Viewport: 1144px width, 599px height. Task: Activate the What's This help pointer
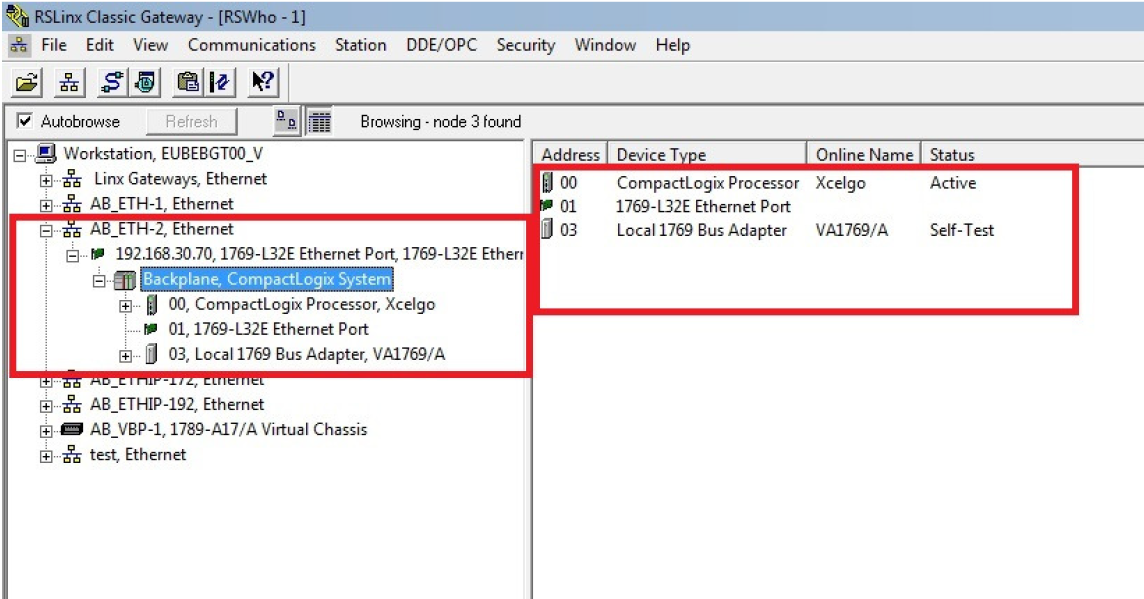coord(263,82)
